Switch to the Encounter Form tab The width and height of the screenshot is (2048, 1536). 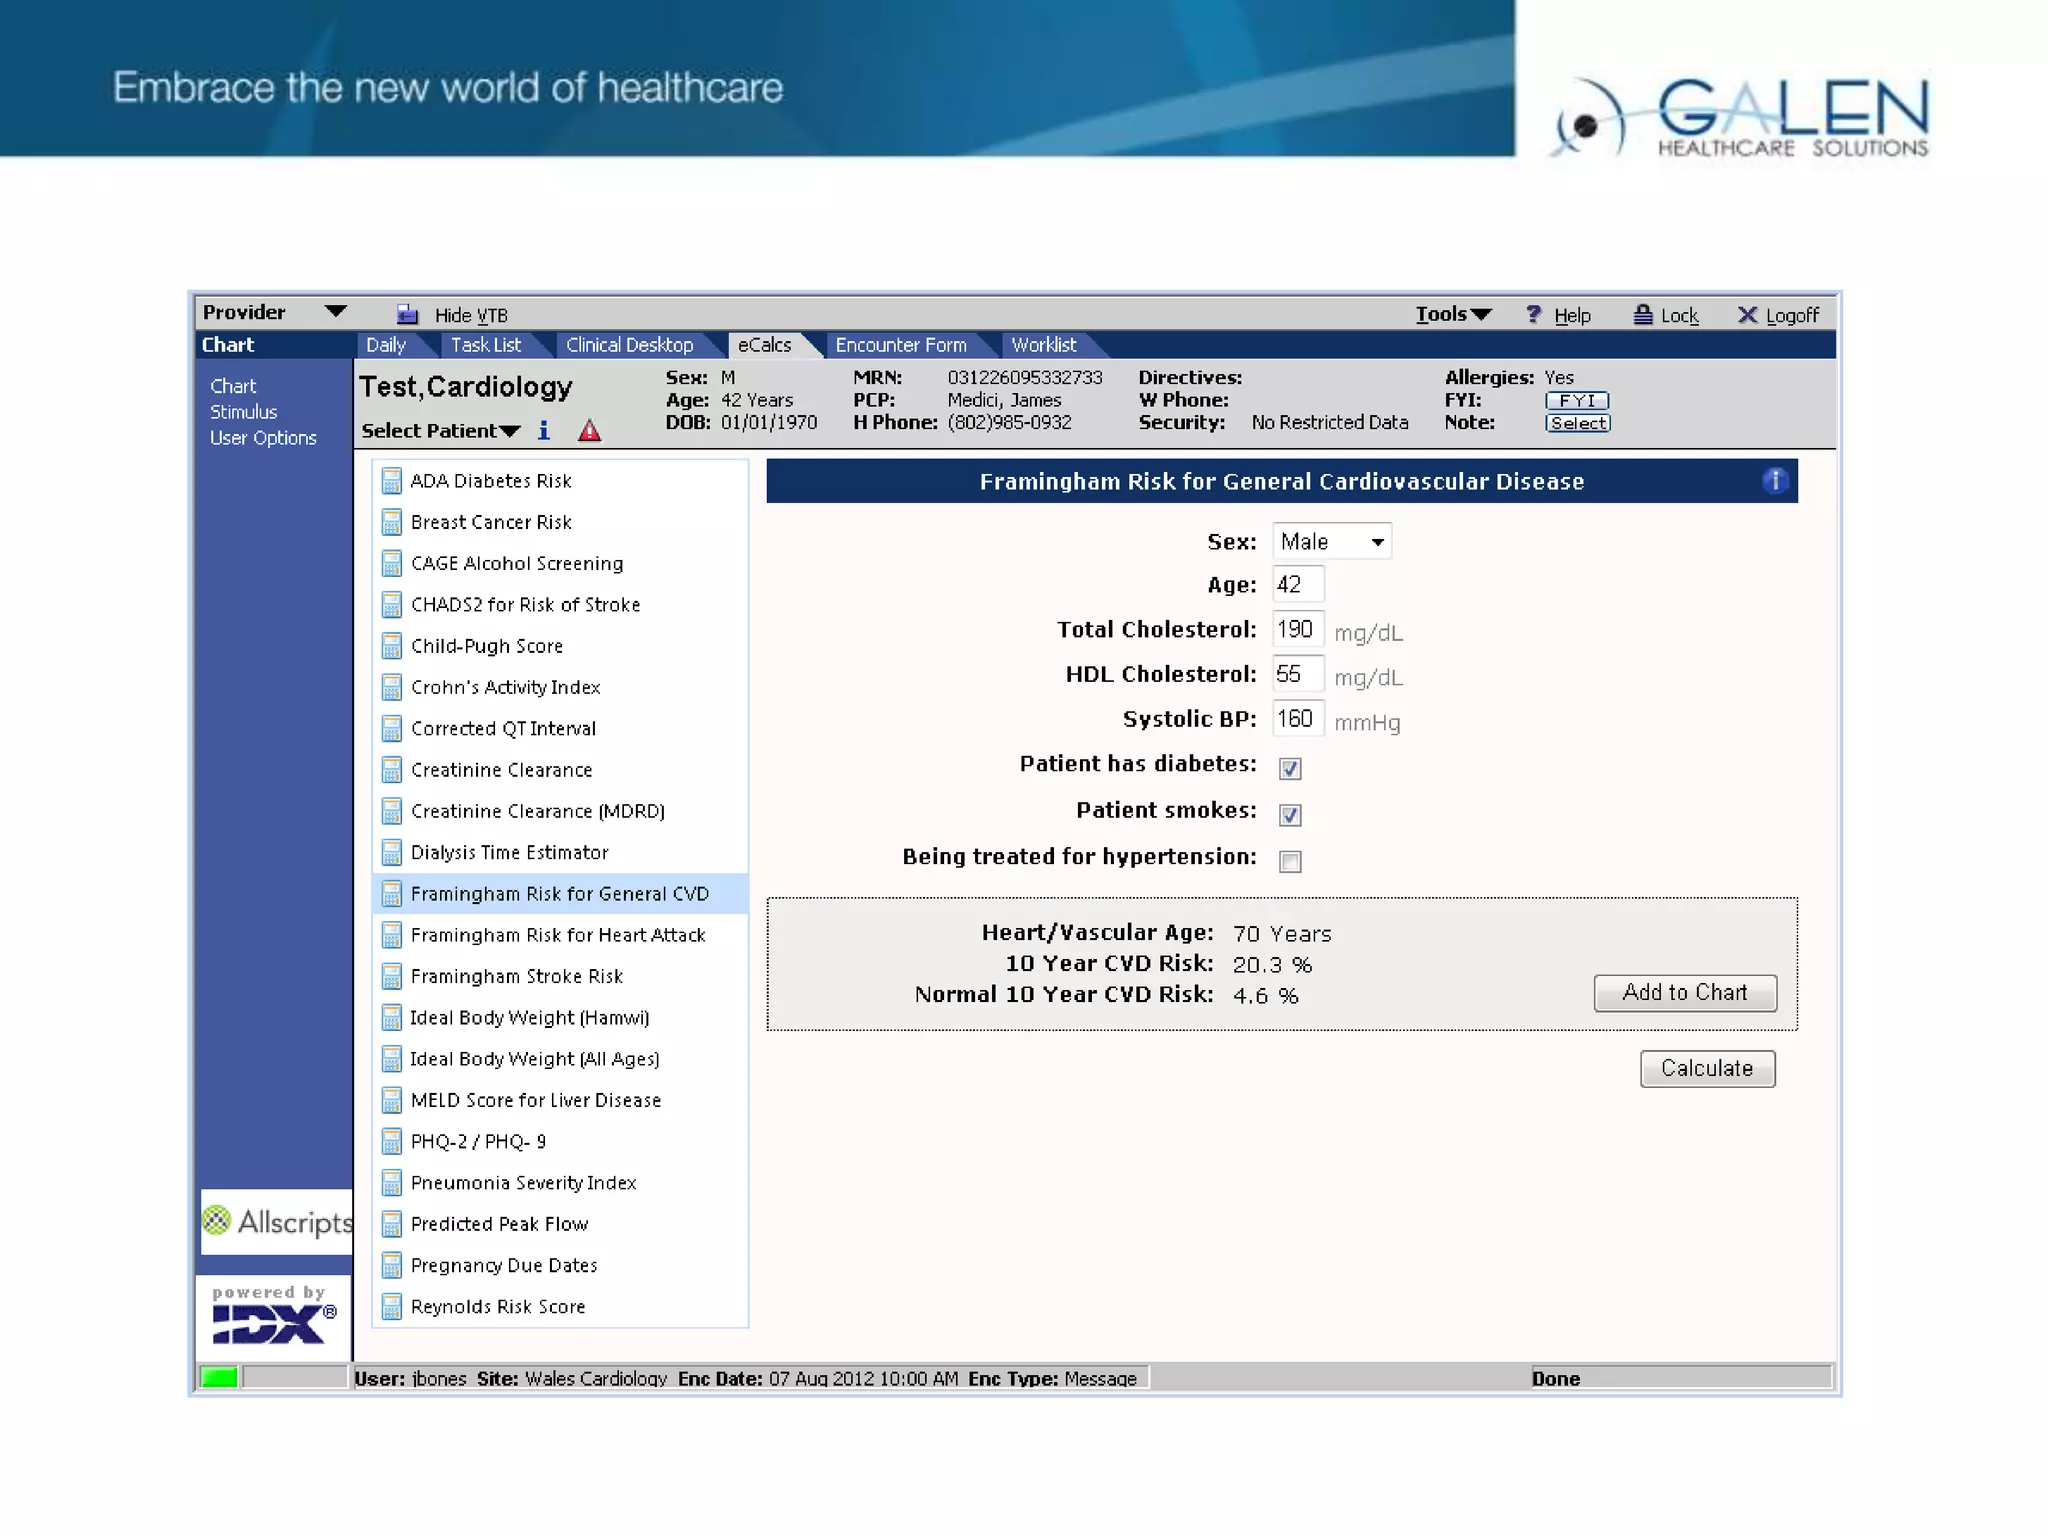click(x=900, y=345)
